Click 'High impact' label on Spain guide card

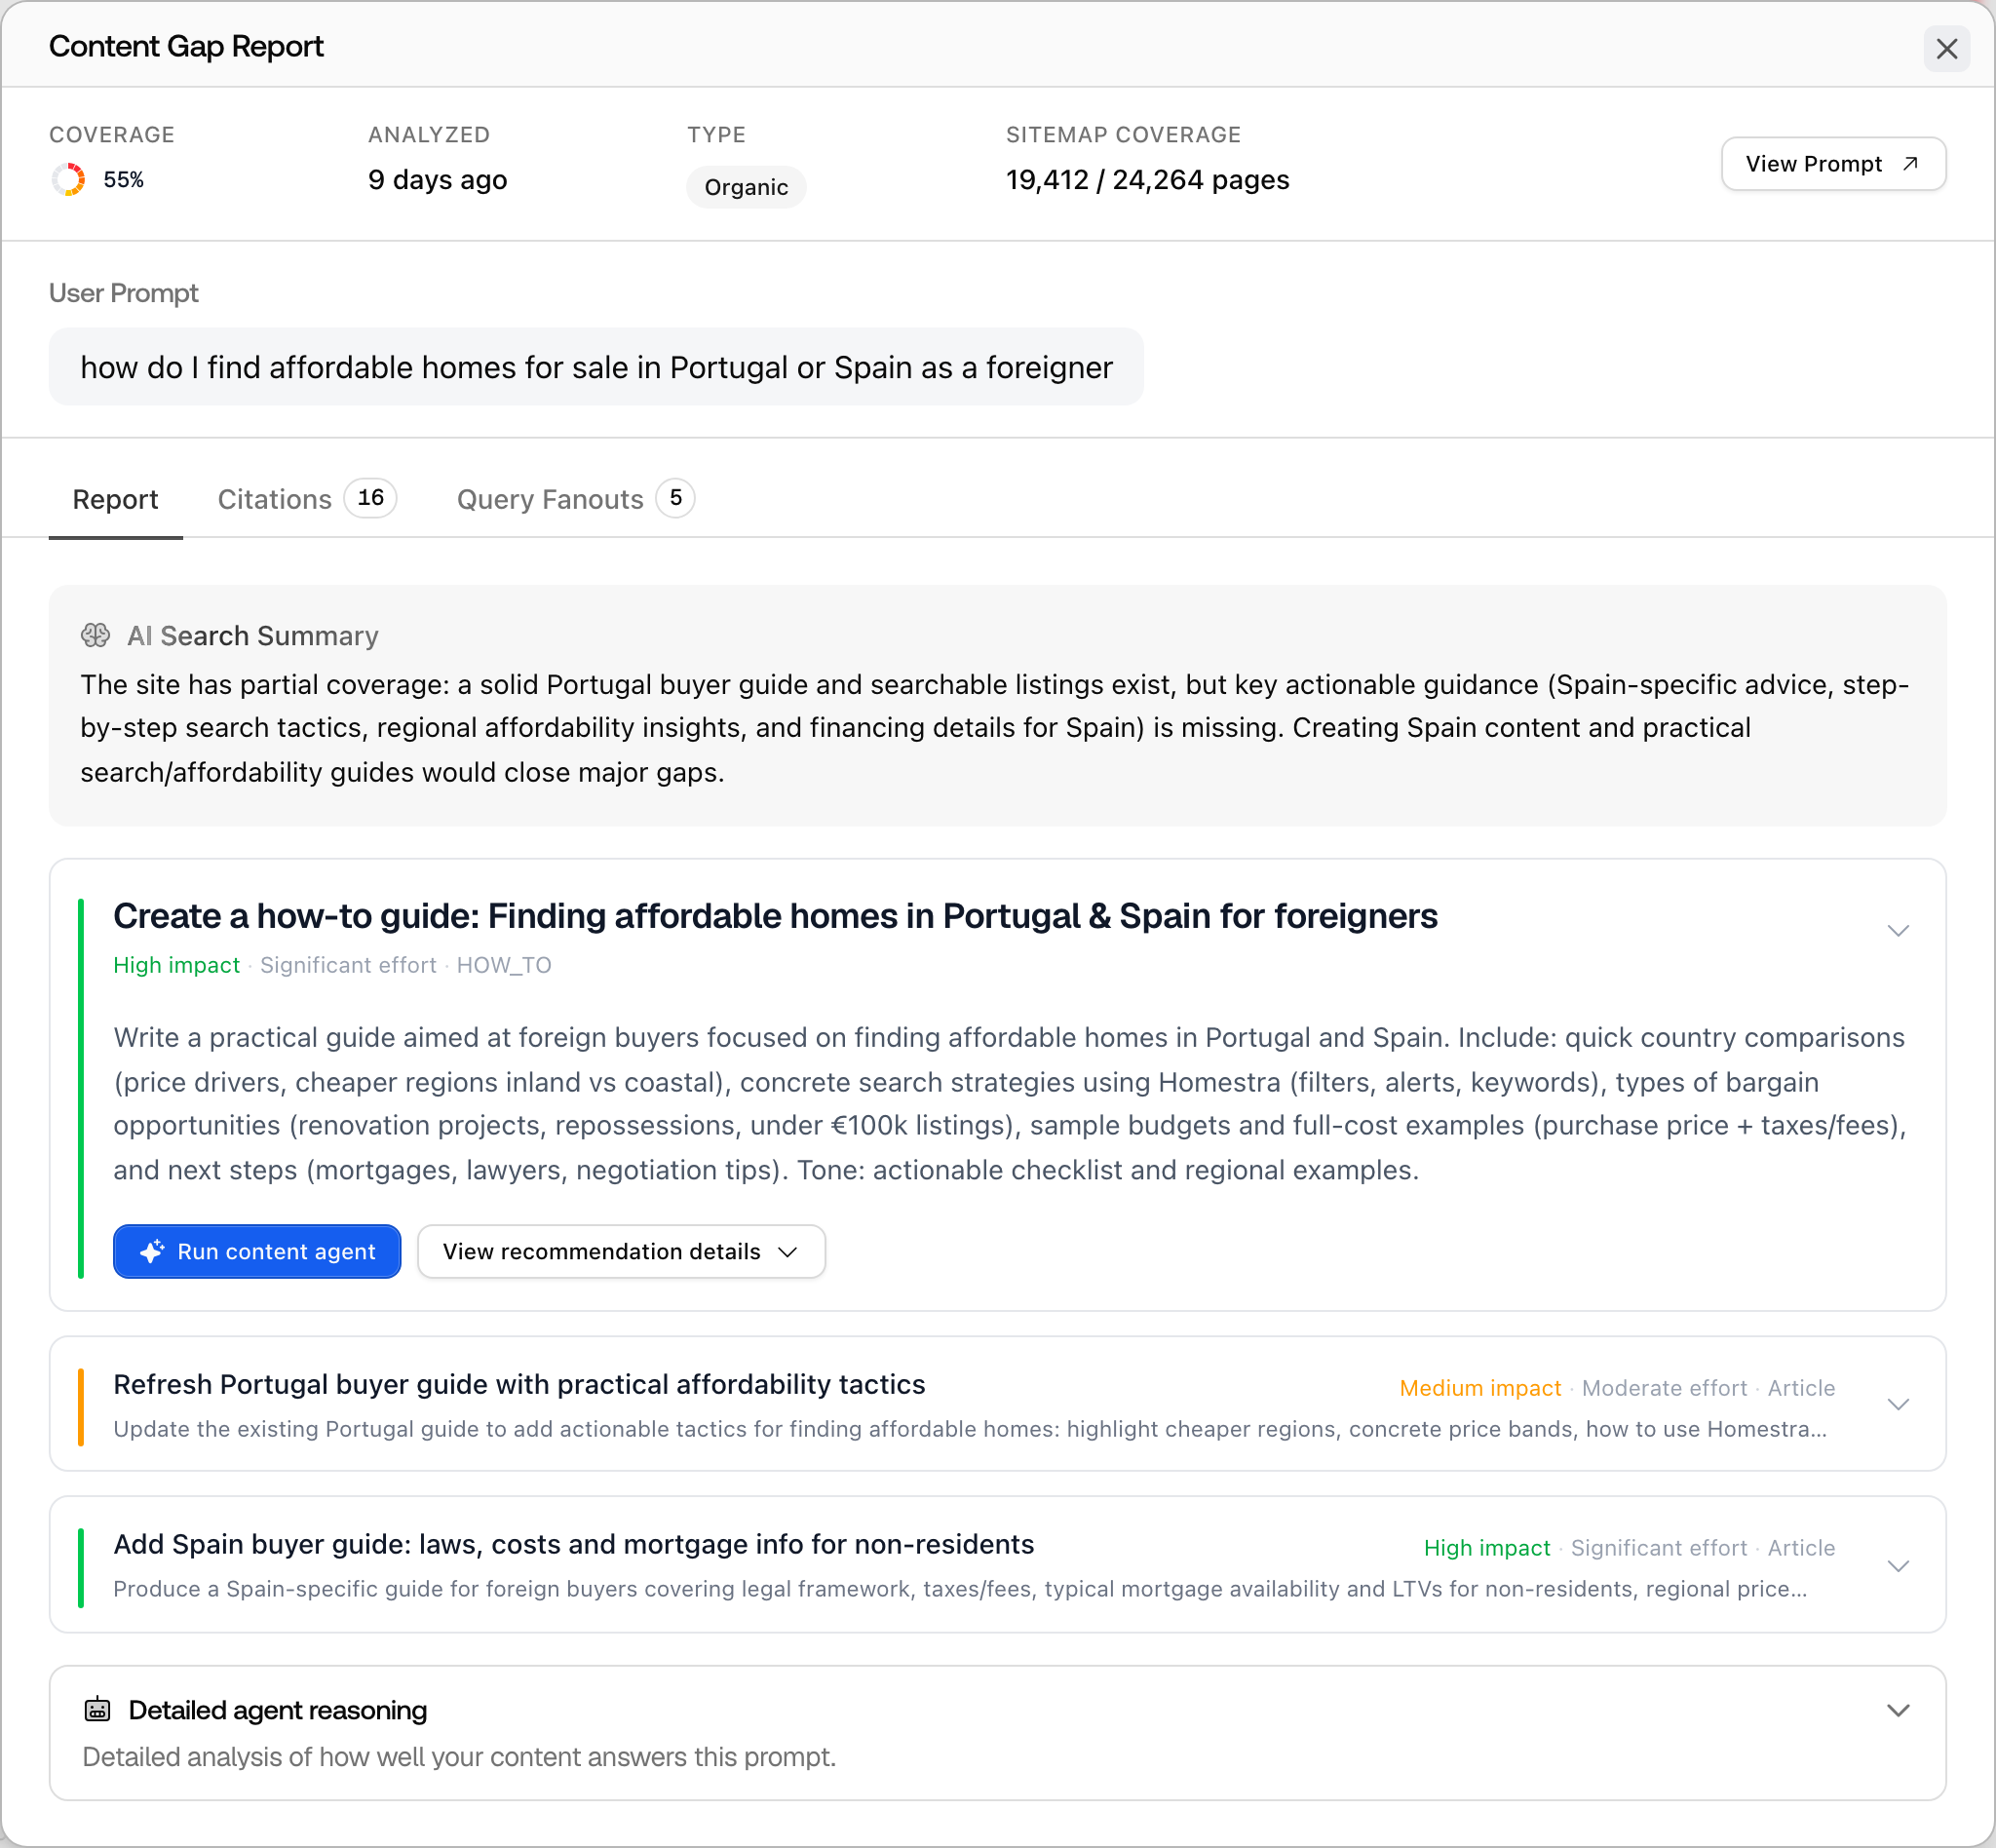pyautogui.click(x=1487, y=1548)
